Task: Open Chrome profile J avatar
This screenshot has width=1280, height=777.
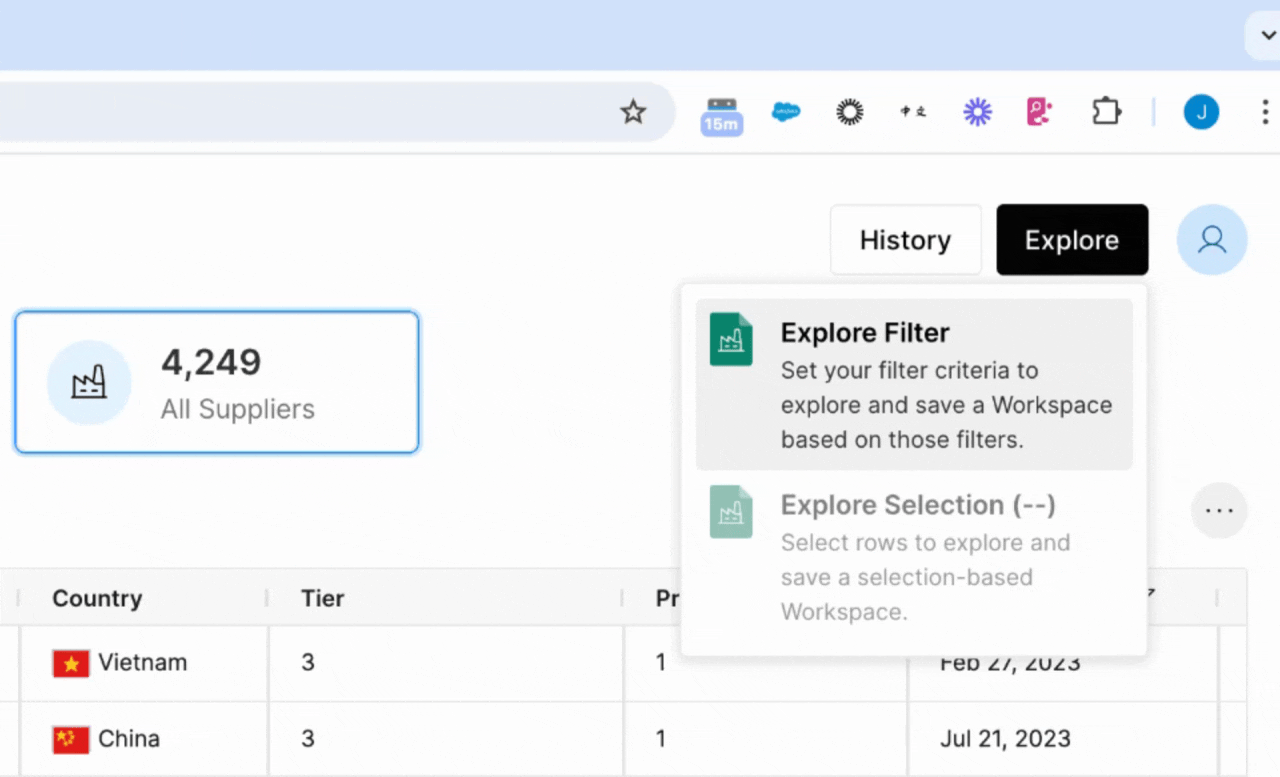Action: [1201, 112]
